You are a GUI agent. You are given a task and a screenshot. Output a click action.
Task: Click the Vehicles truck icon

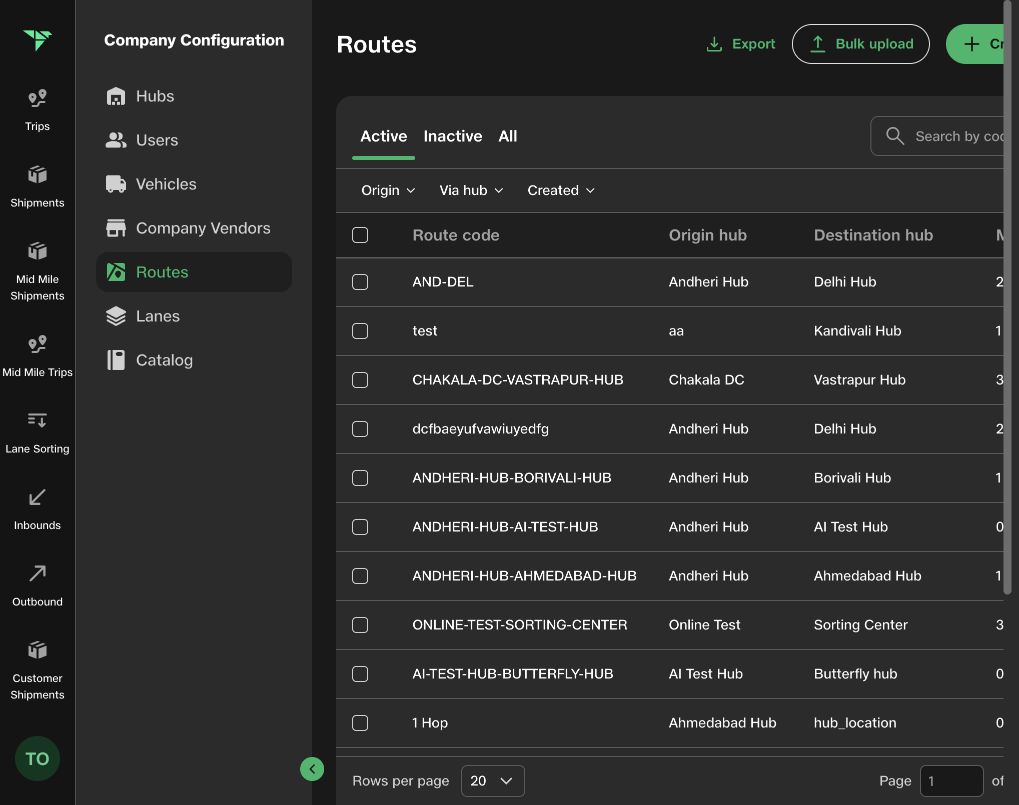[x=116, y=184]
